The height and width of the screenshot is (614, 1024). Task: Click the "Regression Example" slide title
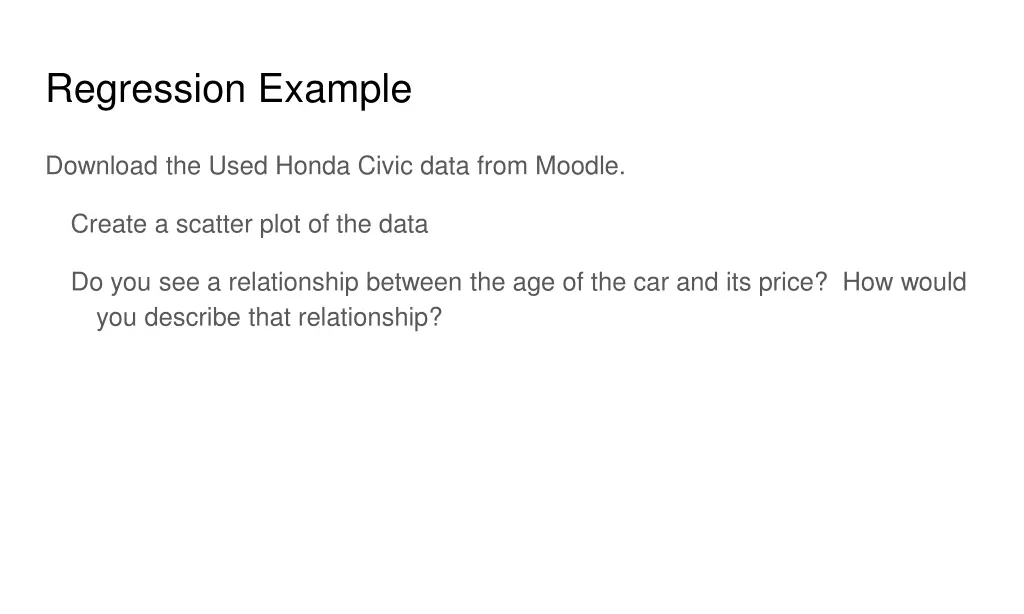(x=228, y=89)
